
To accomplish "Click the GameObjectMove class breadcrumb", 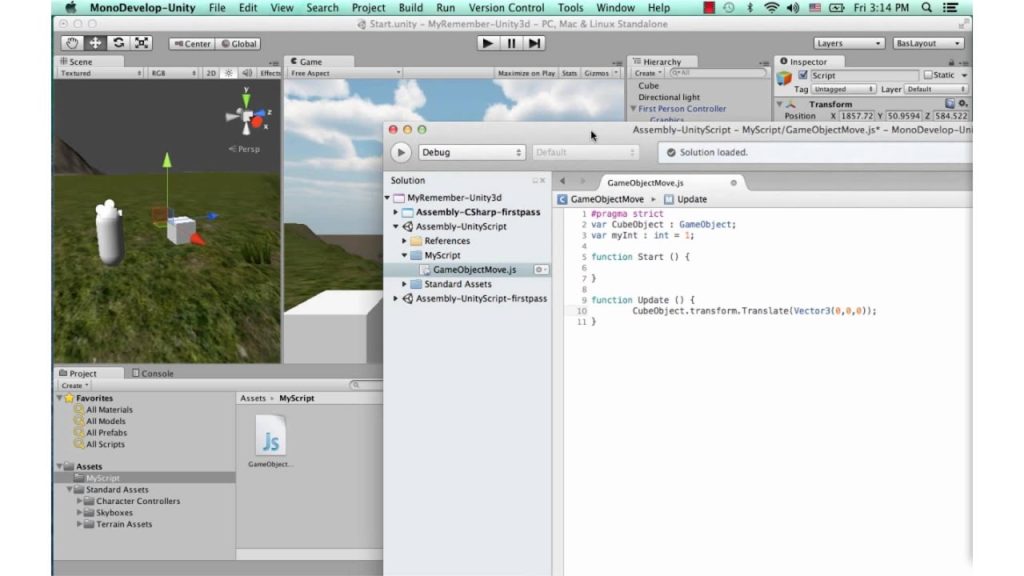I will [x=600, y=199].
